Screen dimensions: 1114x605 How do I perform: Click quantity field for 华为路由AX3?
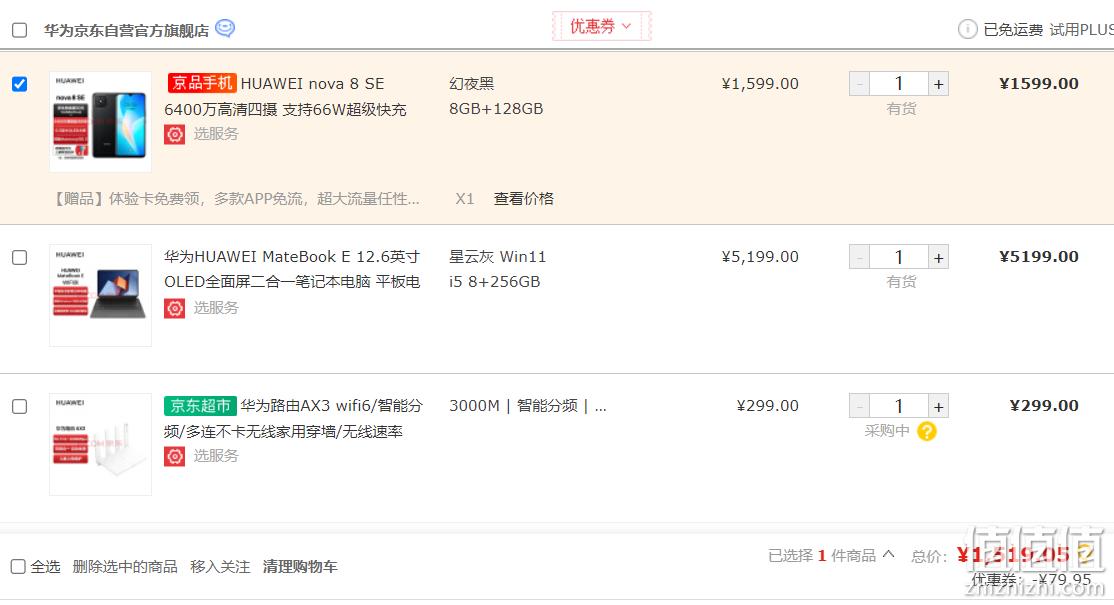(x=899, y=406)
